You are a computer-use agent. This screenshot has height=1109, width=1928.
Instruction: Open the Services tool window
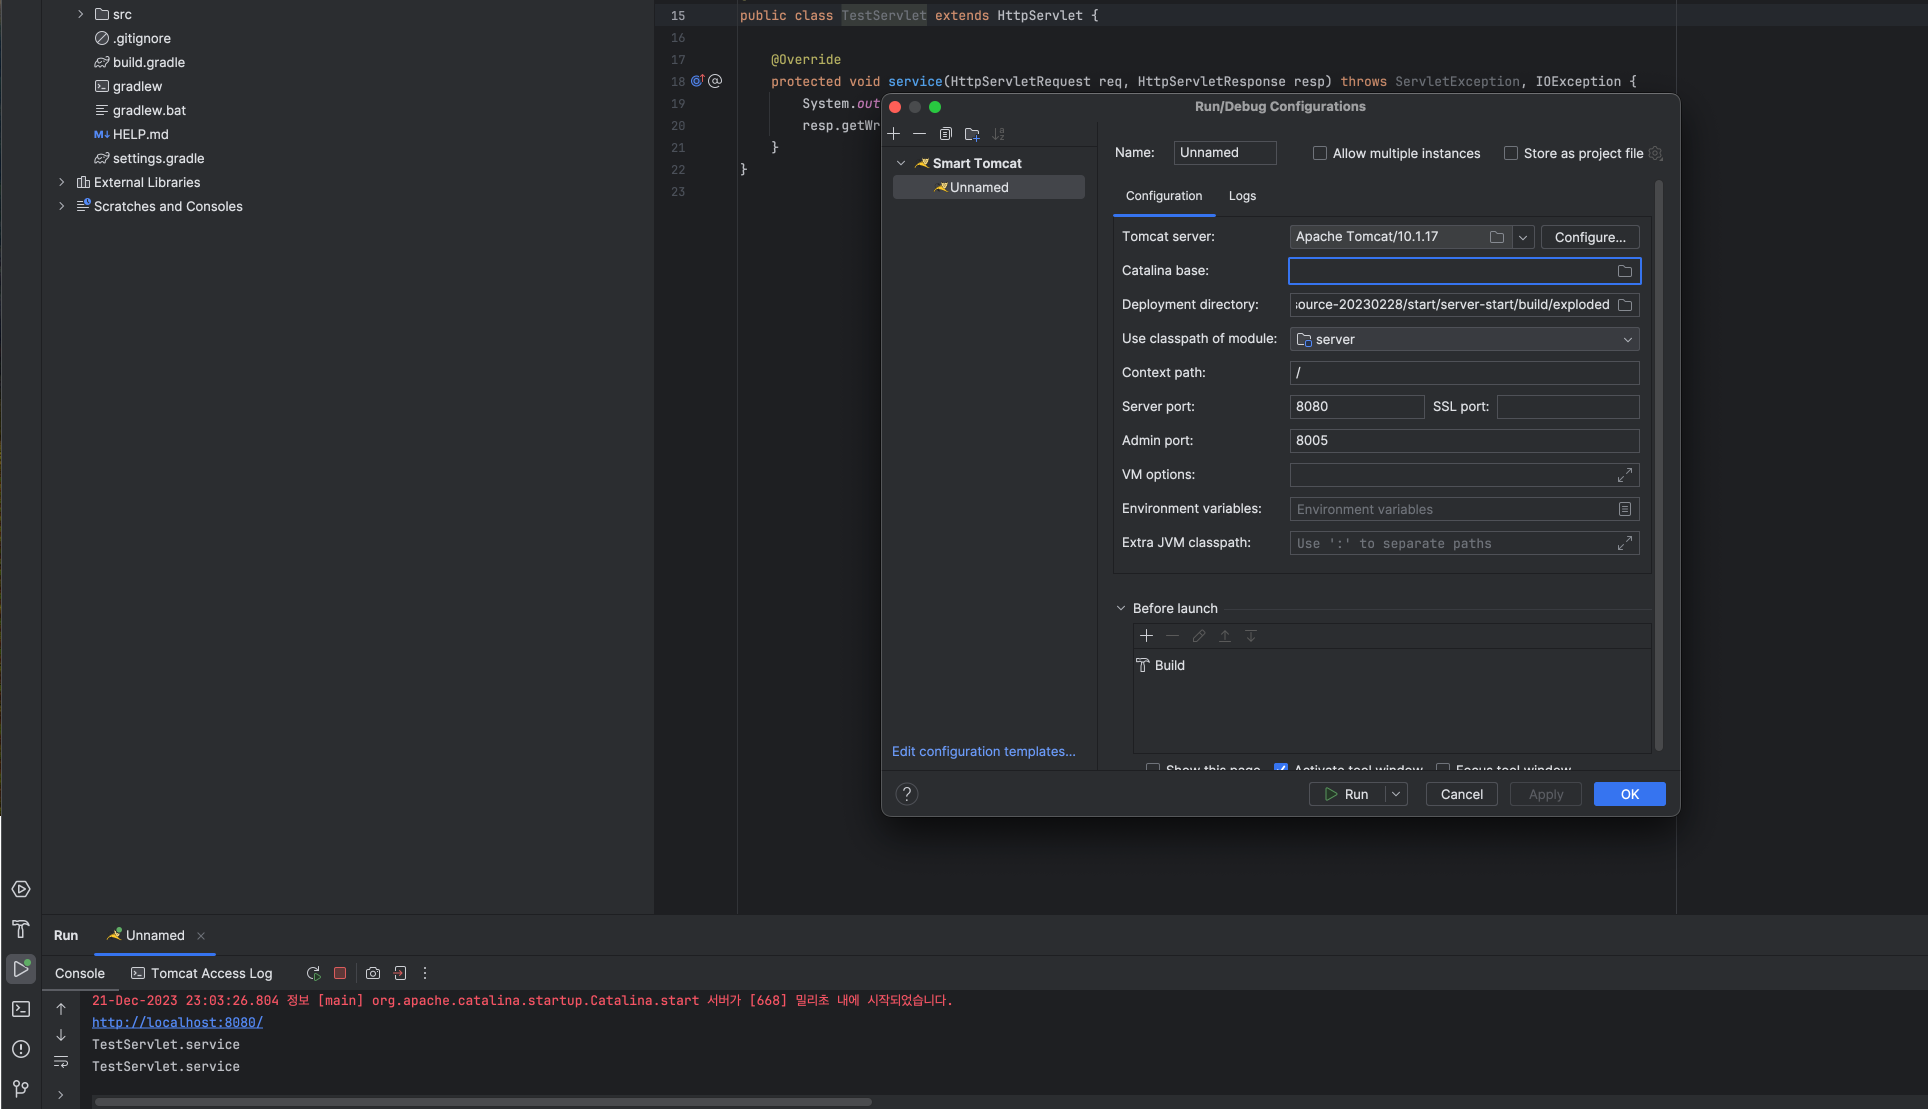[x=21, y=889]
